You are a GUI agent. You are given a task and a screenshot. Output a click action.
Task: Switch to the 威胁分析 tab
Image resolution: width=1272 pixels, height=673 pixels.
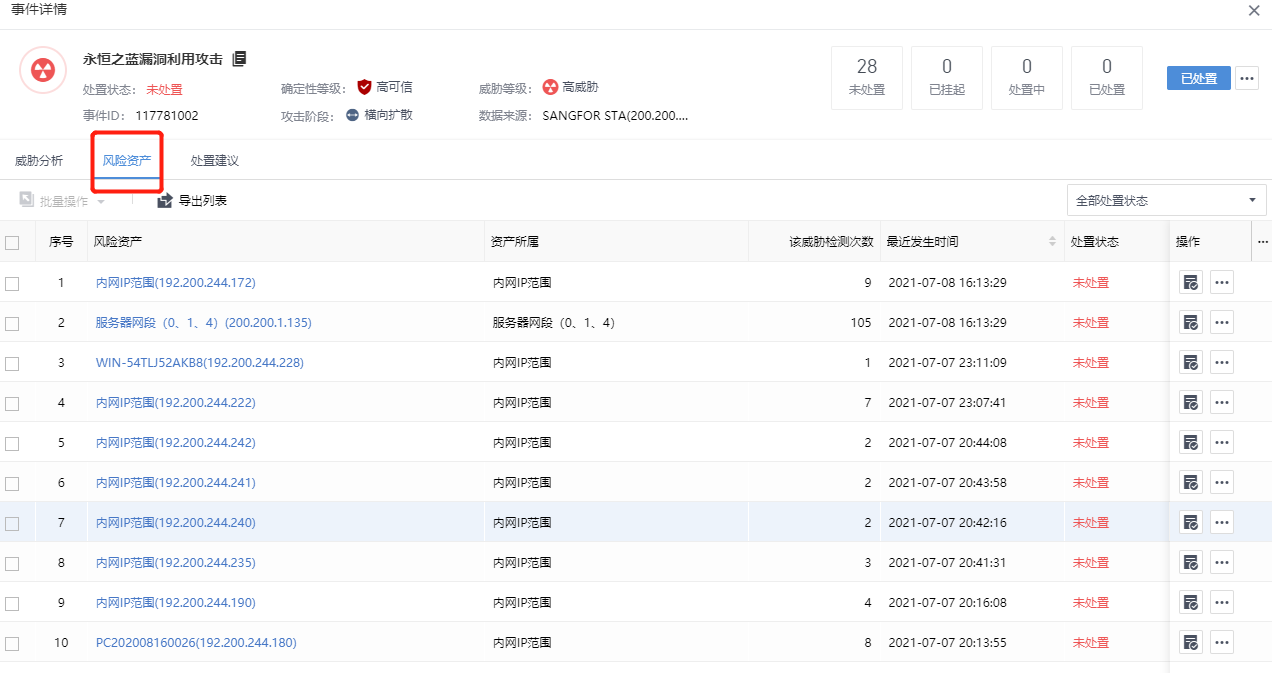pyautogui.click(x=39, y=161)
